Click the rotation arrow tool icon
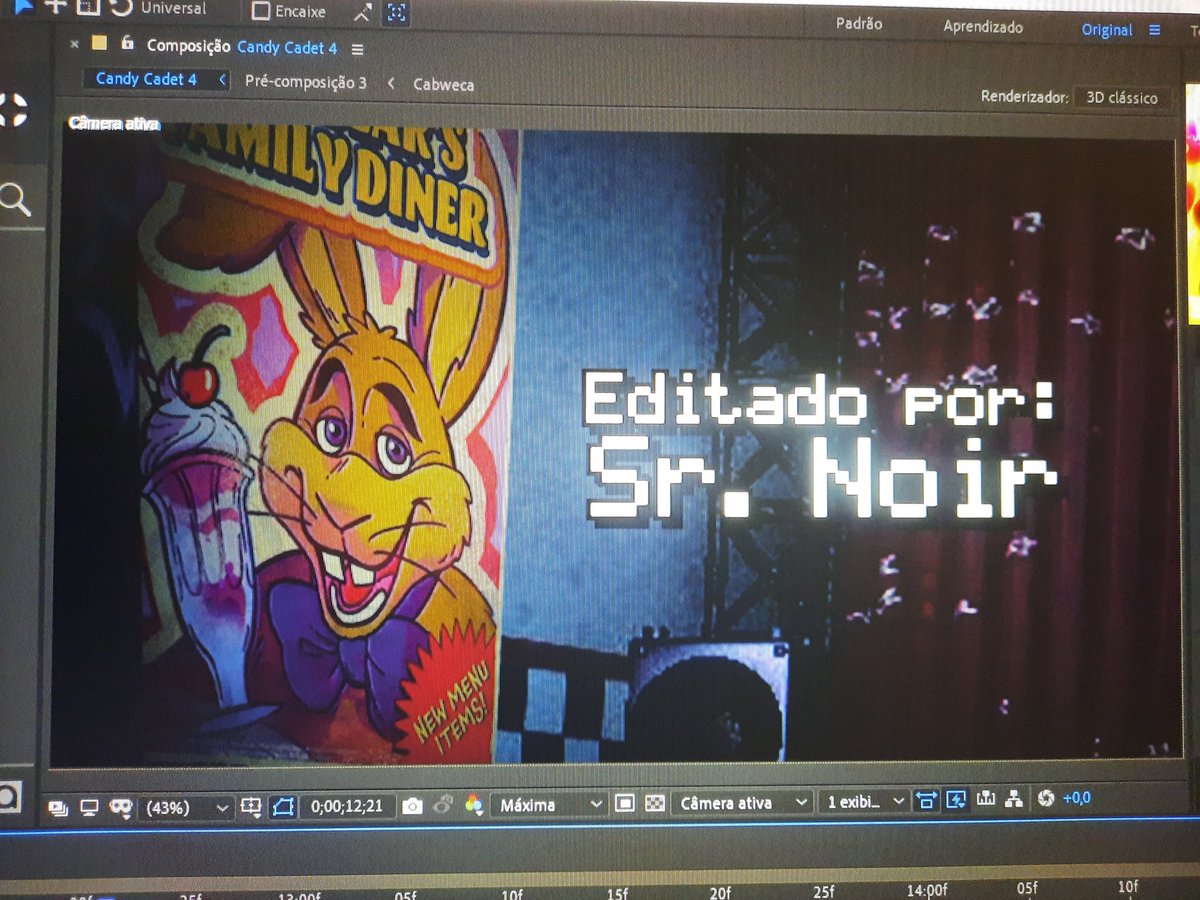The height and width of the screenshot is (900, 1200). 121,8
